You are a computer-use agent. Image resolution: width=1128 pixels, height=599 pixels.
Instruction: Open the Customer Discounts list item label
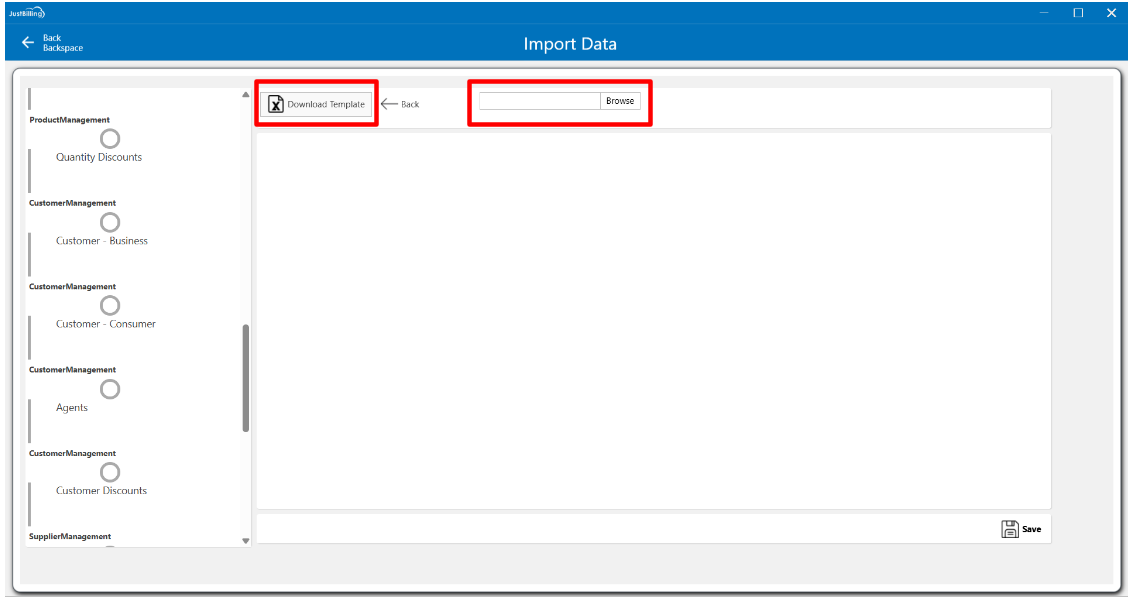pyautogui.click(x=101, y=491)
